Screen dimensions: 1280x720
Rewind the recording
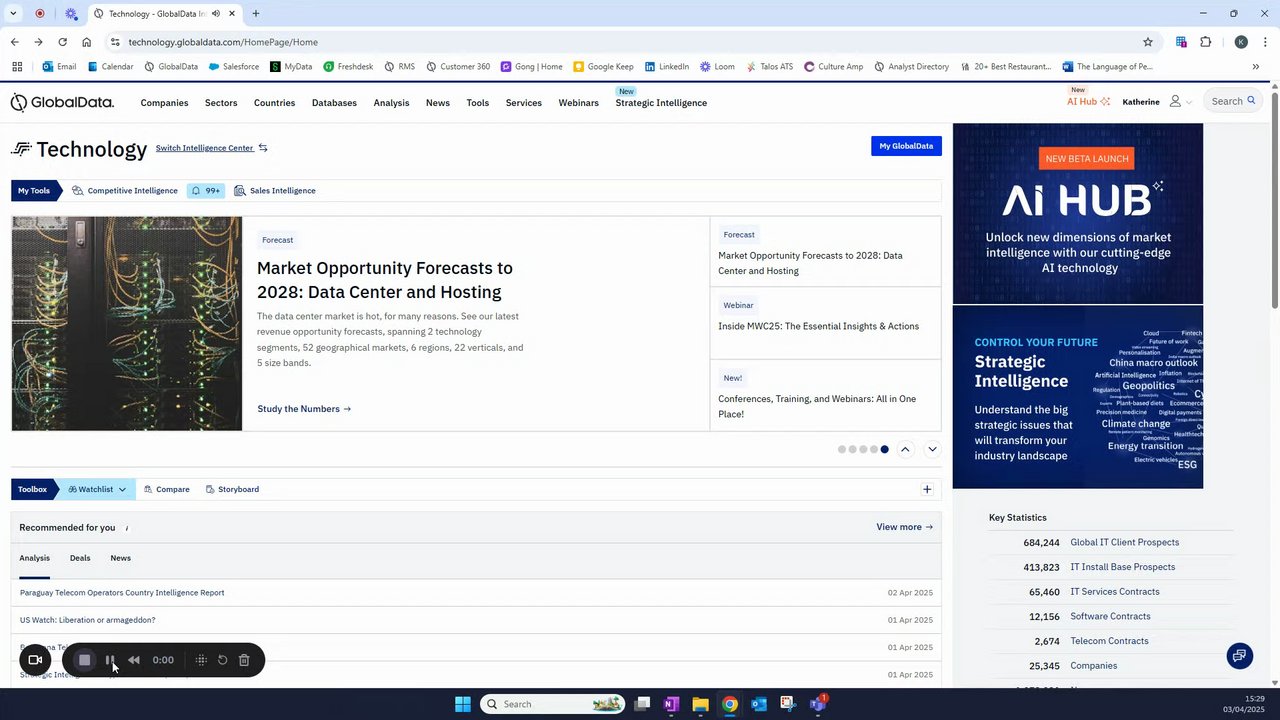click(x=134, y=660)
